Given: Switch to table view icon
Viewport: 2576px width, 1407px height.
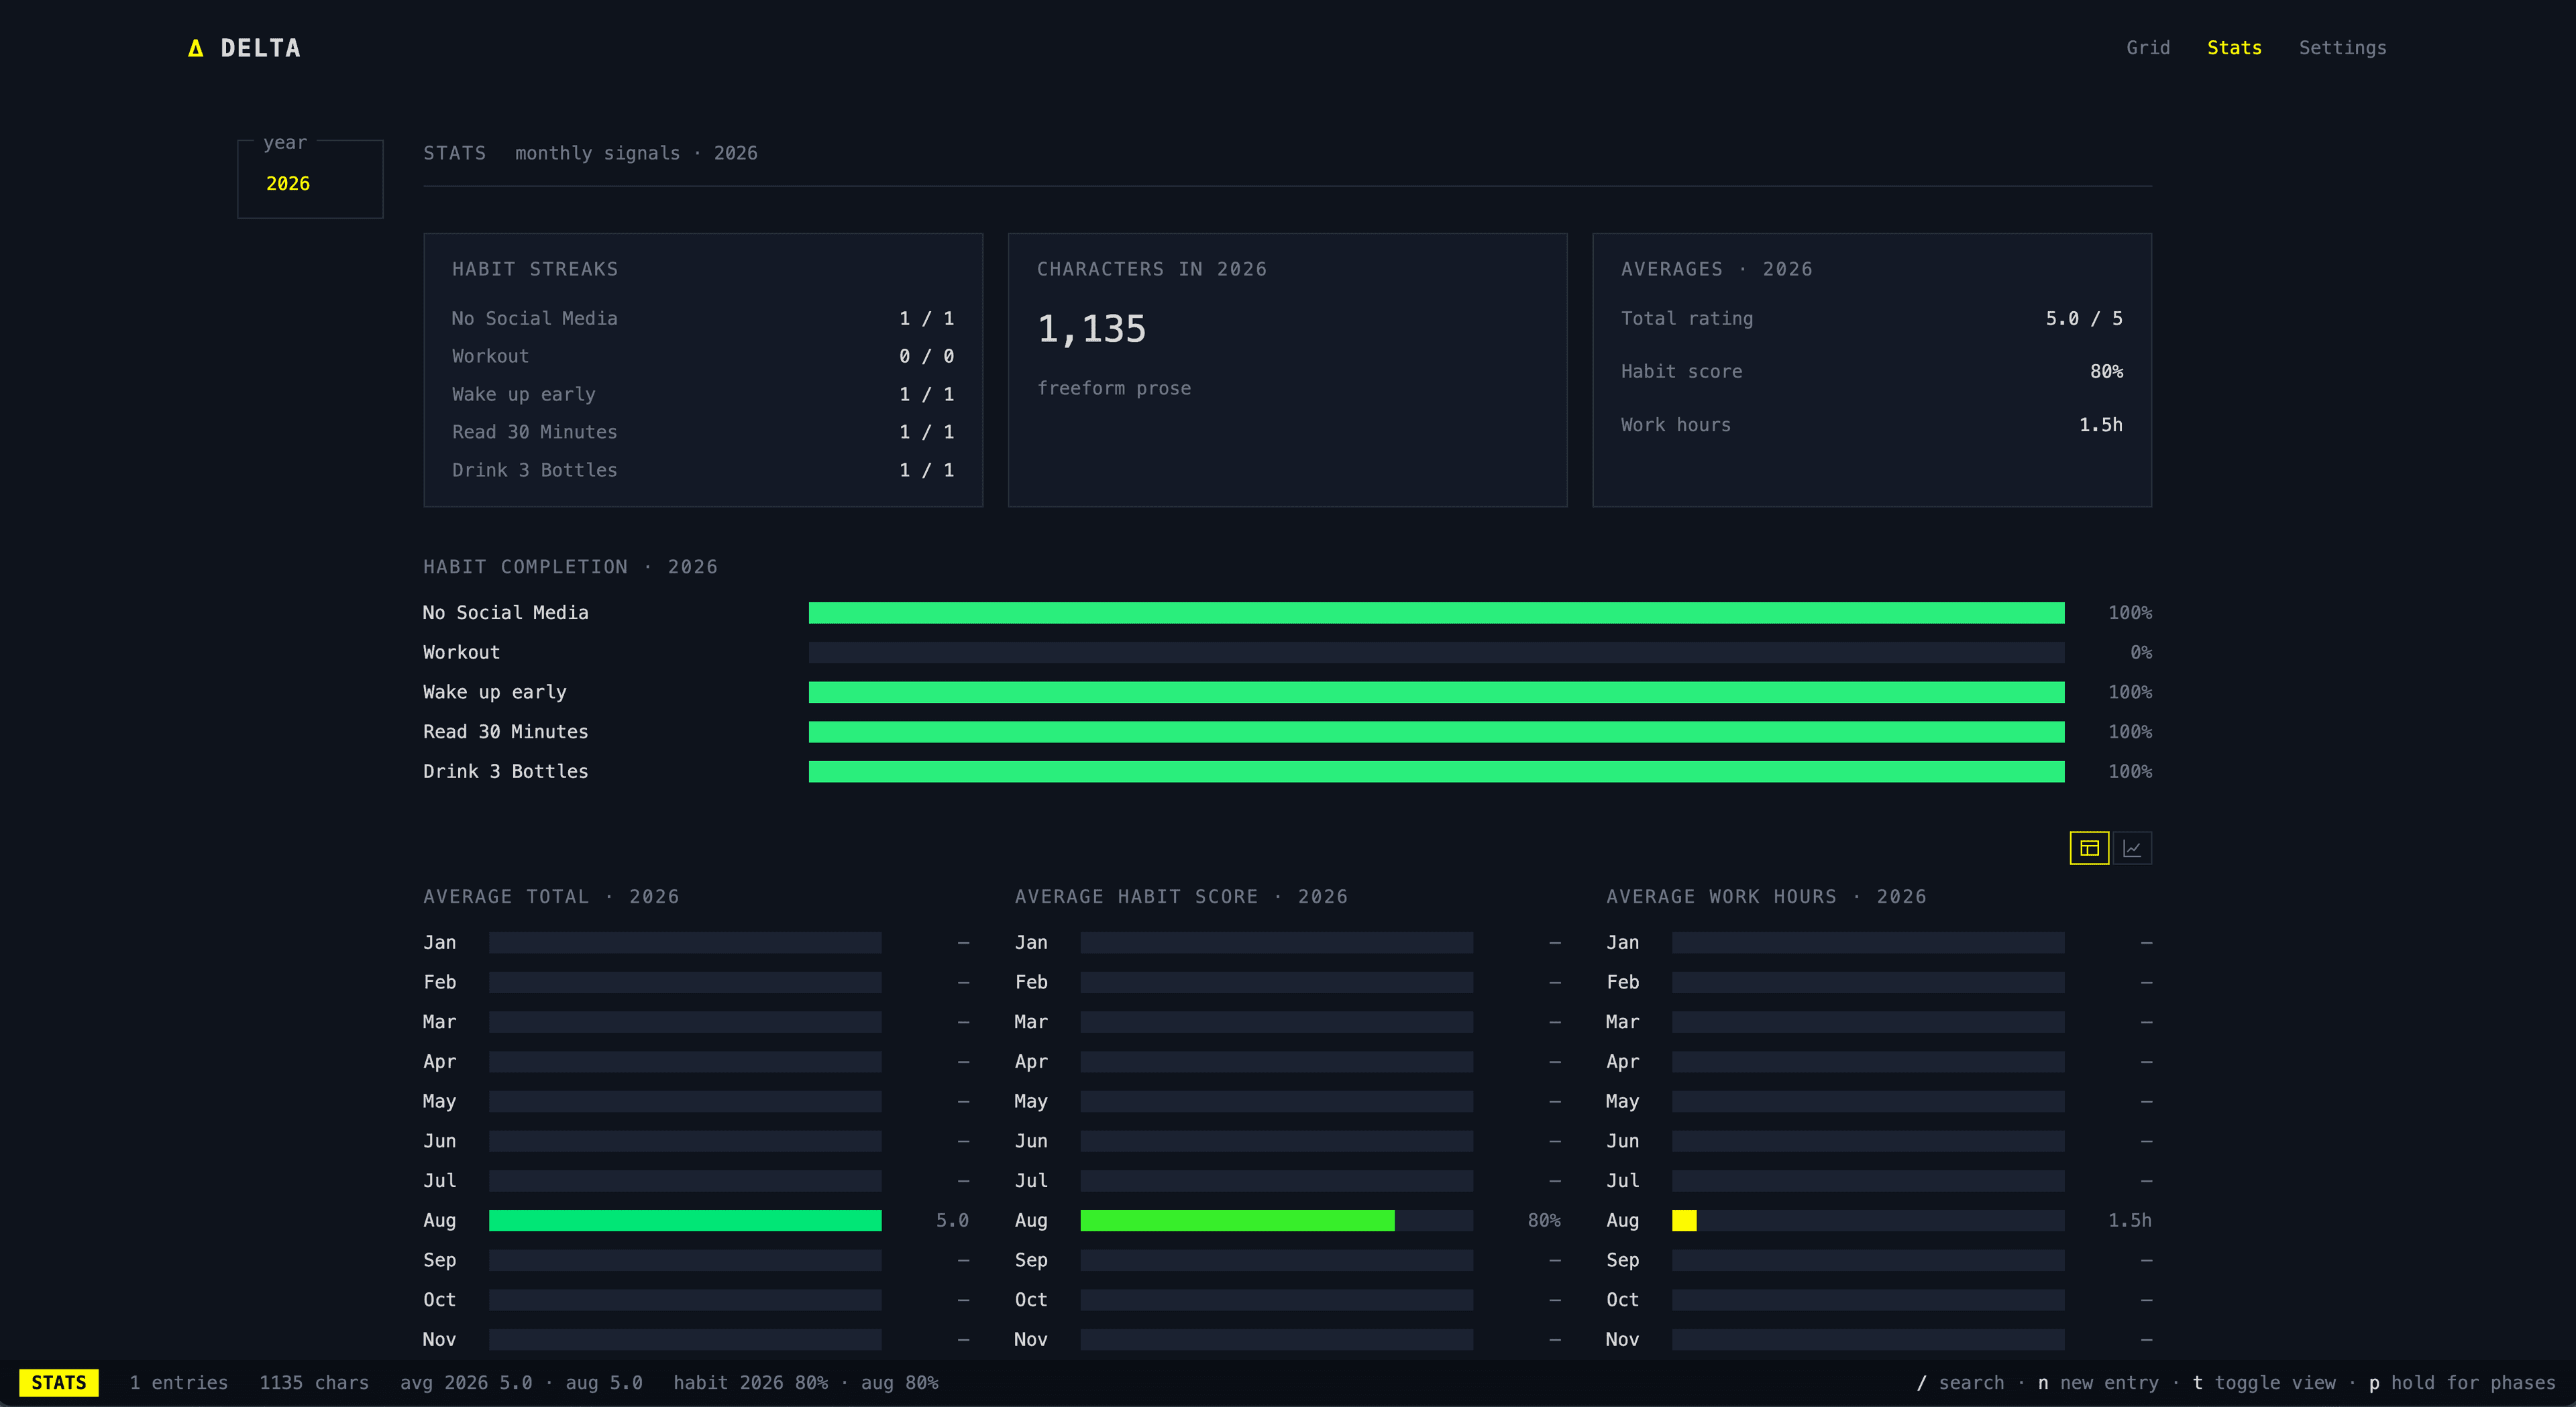Looking at the screenshot, I should (2089, 848).
